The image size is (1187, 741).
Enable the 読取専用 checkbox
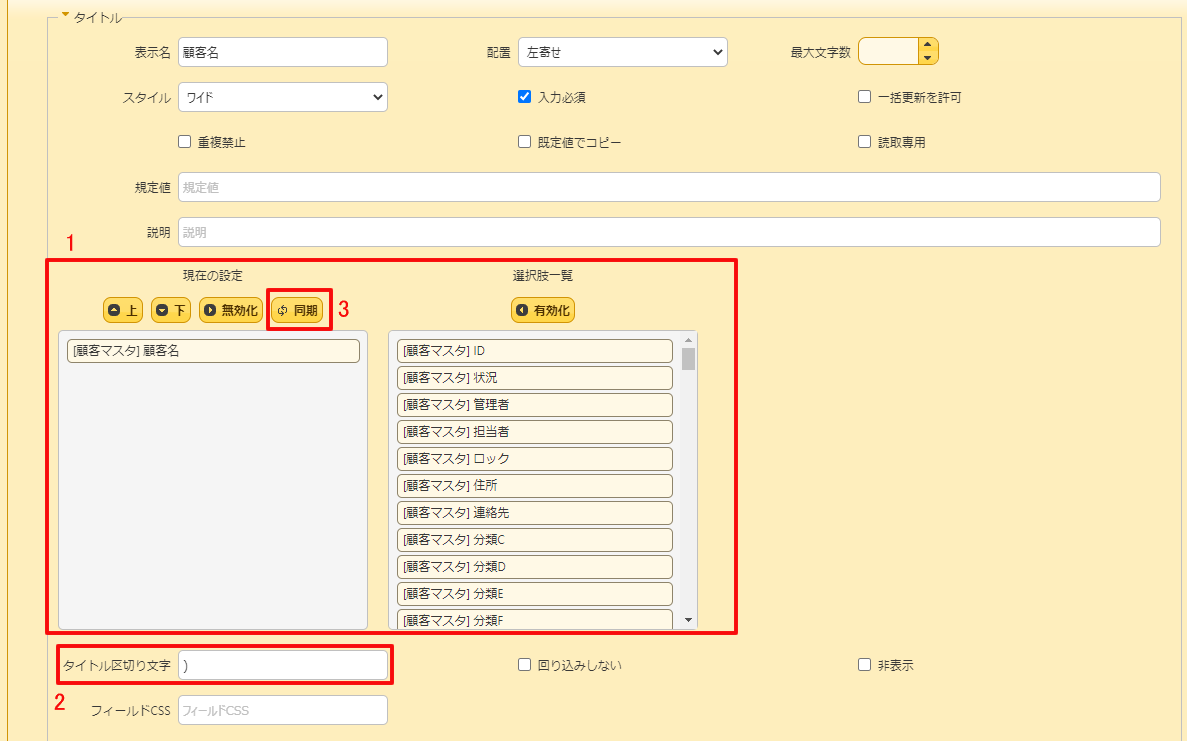(864, 141)
